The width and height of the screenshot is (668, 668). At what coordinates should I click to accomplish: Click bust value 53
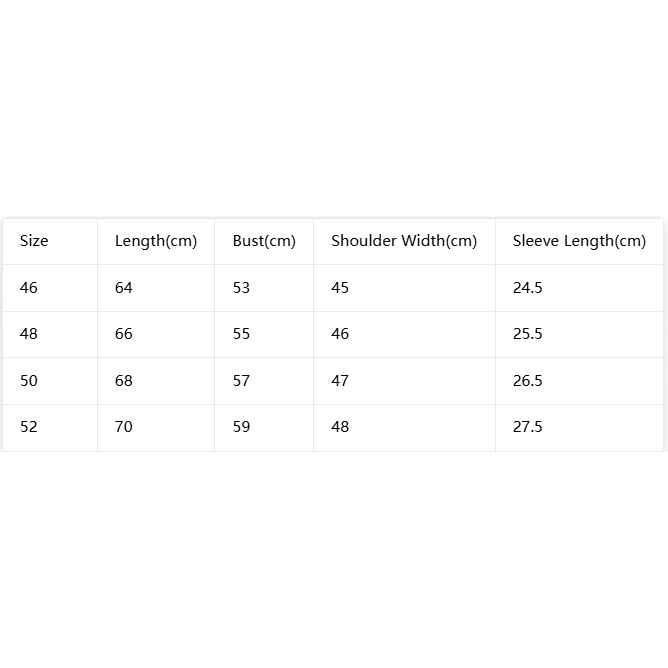pos(241,288)
